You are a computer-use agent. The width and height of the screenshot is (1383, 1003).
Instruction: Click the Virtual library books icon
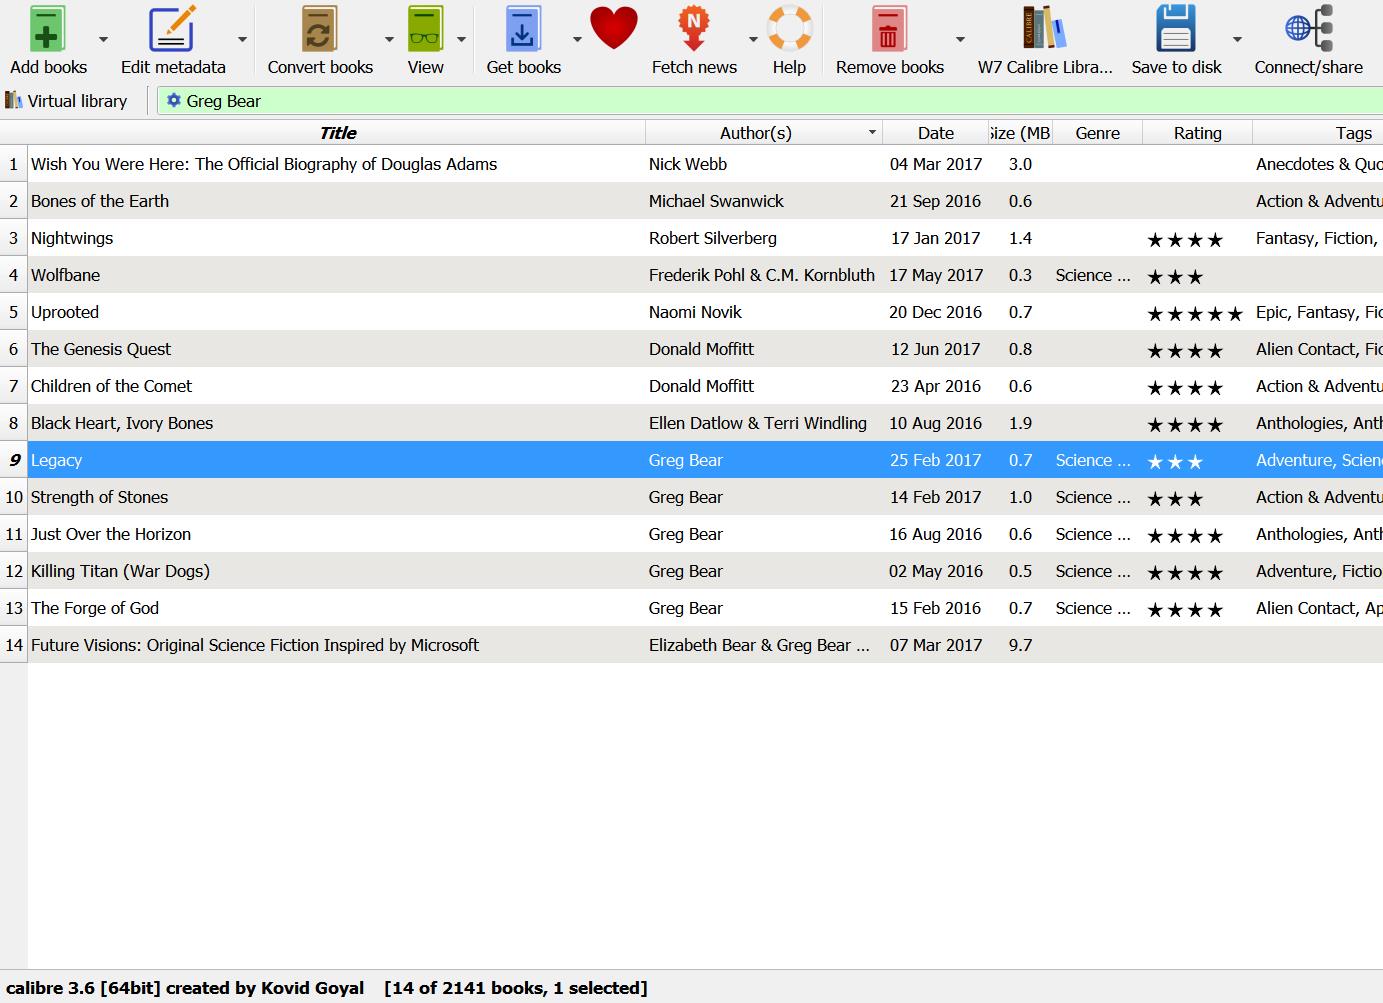(x=14, y=101)
